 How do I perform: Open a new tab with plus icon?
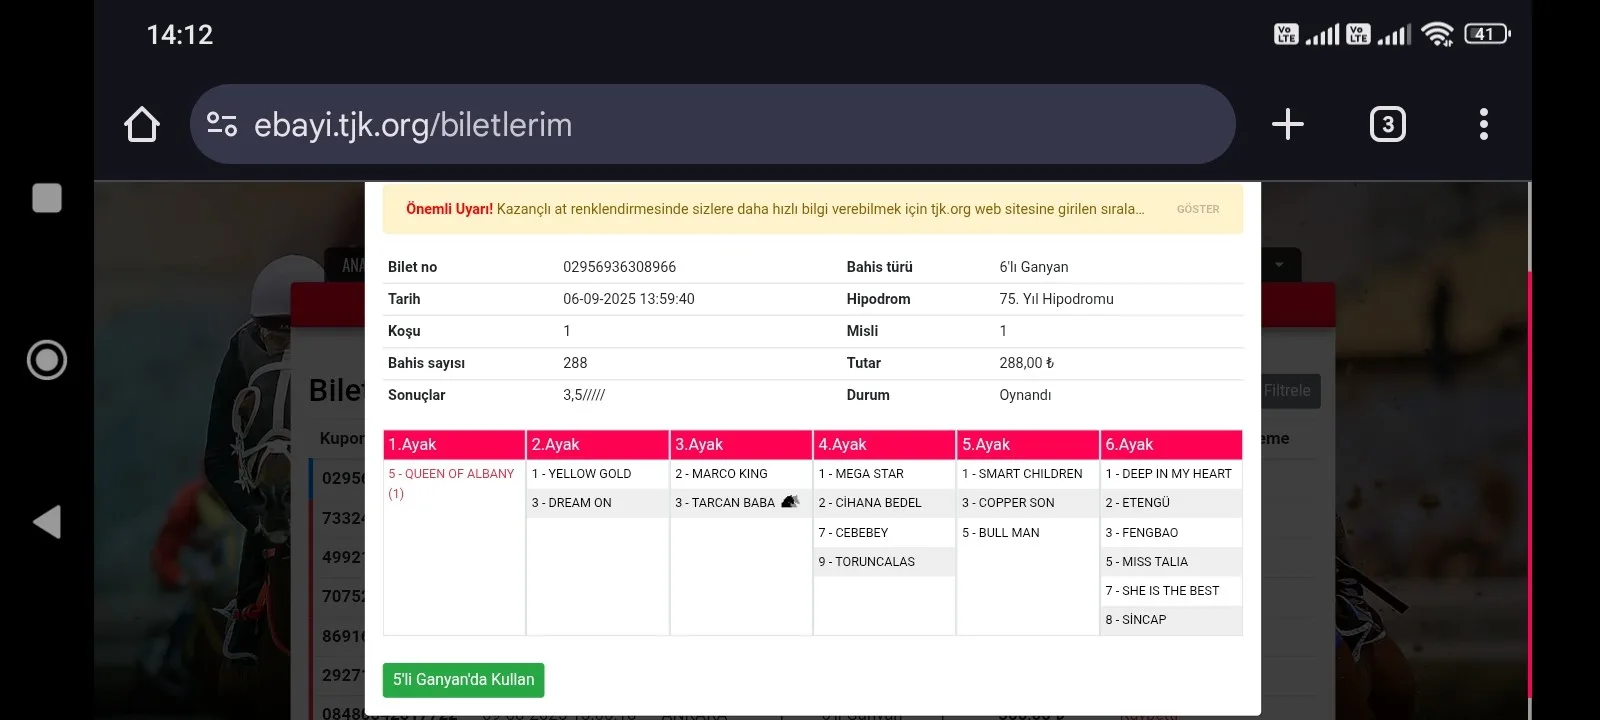[1287, 124]
